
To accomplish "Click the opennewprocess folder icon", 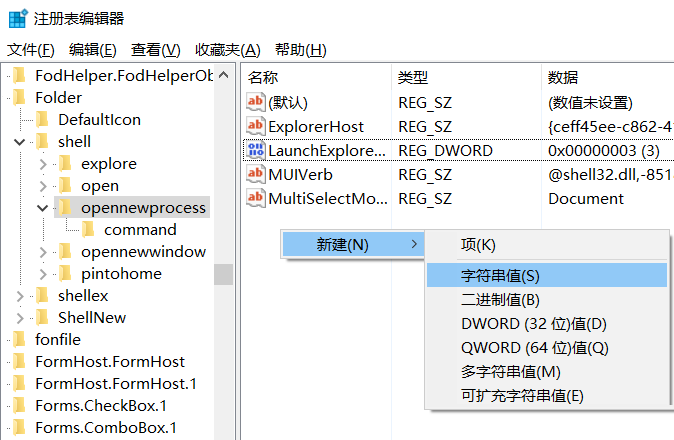I will click(65, 208).
